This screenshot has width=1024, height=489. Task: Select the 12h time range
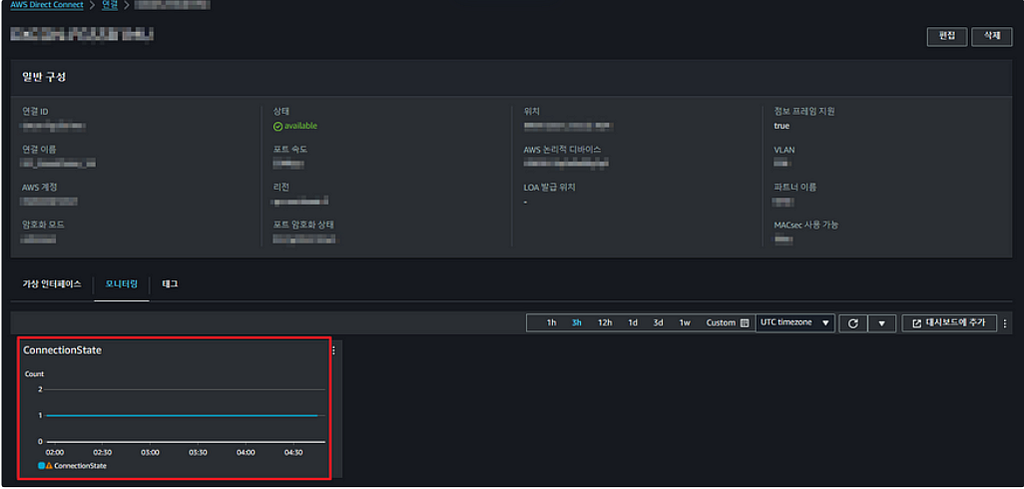tap(605, 323)
